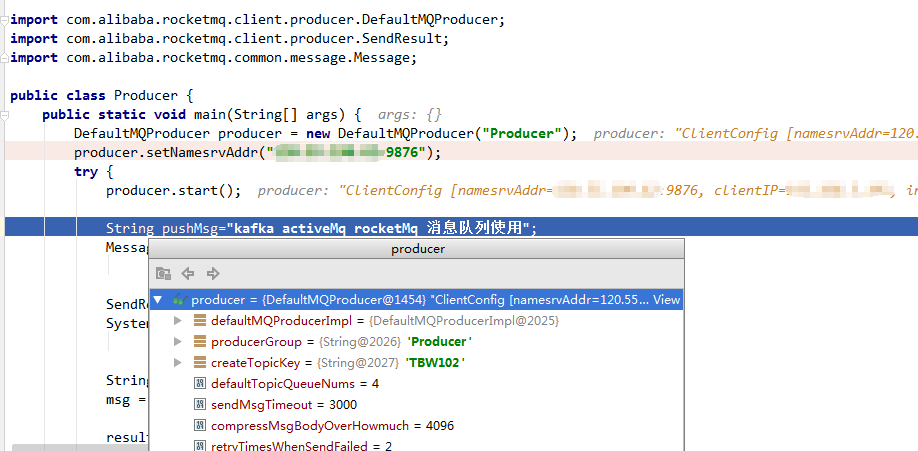The height and width of the screenshot is (451, 918).
Task: Click the producer.setNamesrvAddr breakpoint line
Action: click(x=461, y=152)
